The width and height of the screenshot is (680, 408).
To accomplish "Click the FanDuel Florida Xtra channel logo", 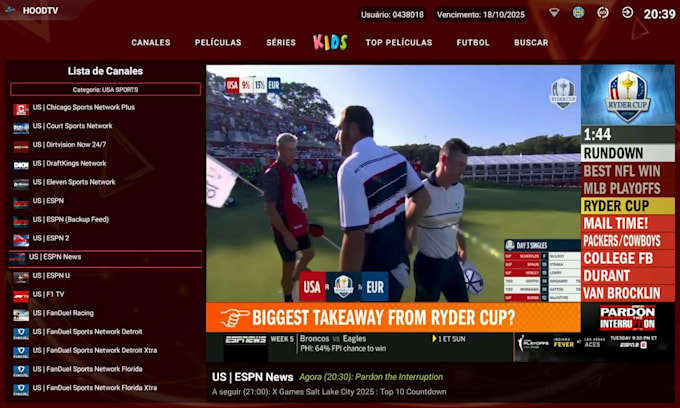I will click(21, 389).
